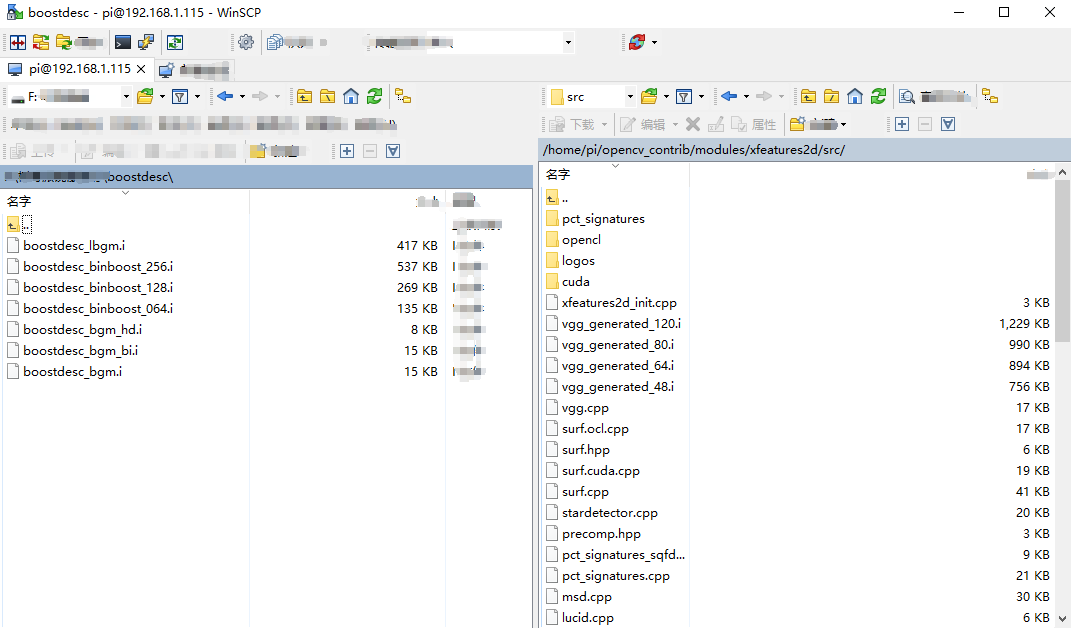
Task: Click remote select files plus icon
Action: click(902, 124)
